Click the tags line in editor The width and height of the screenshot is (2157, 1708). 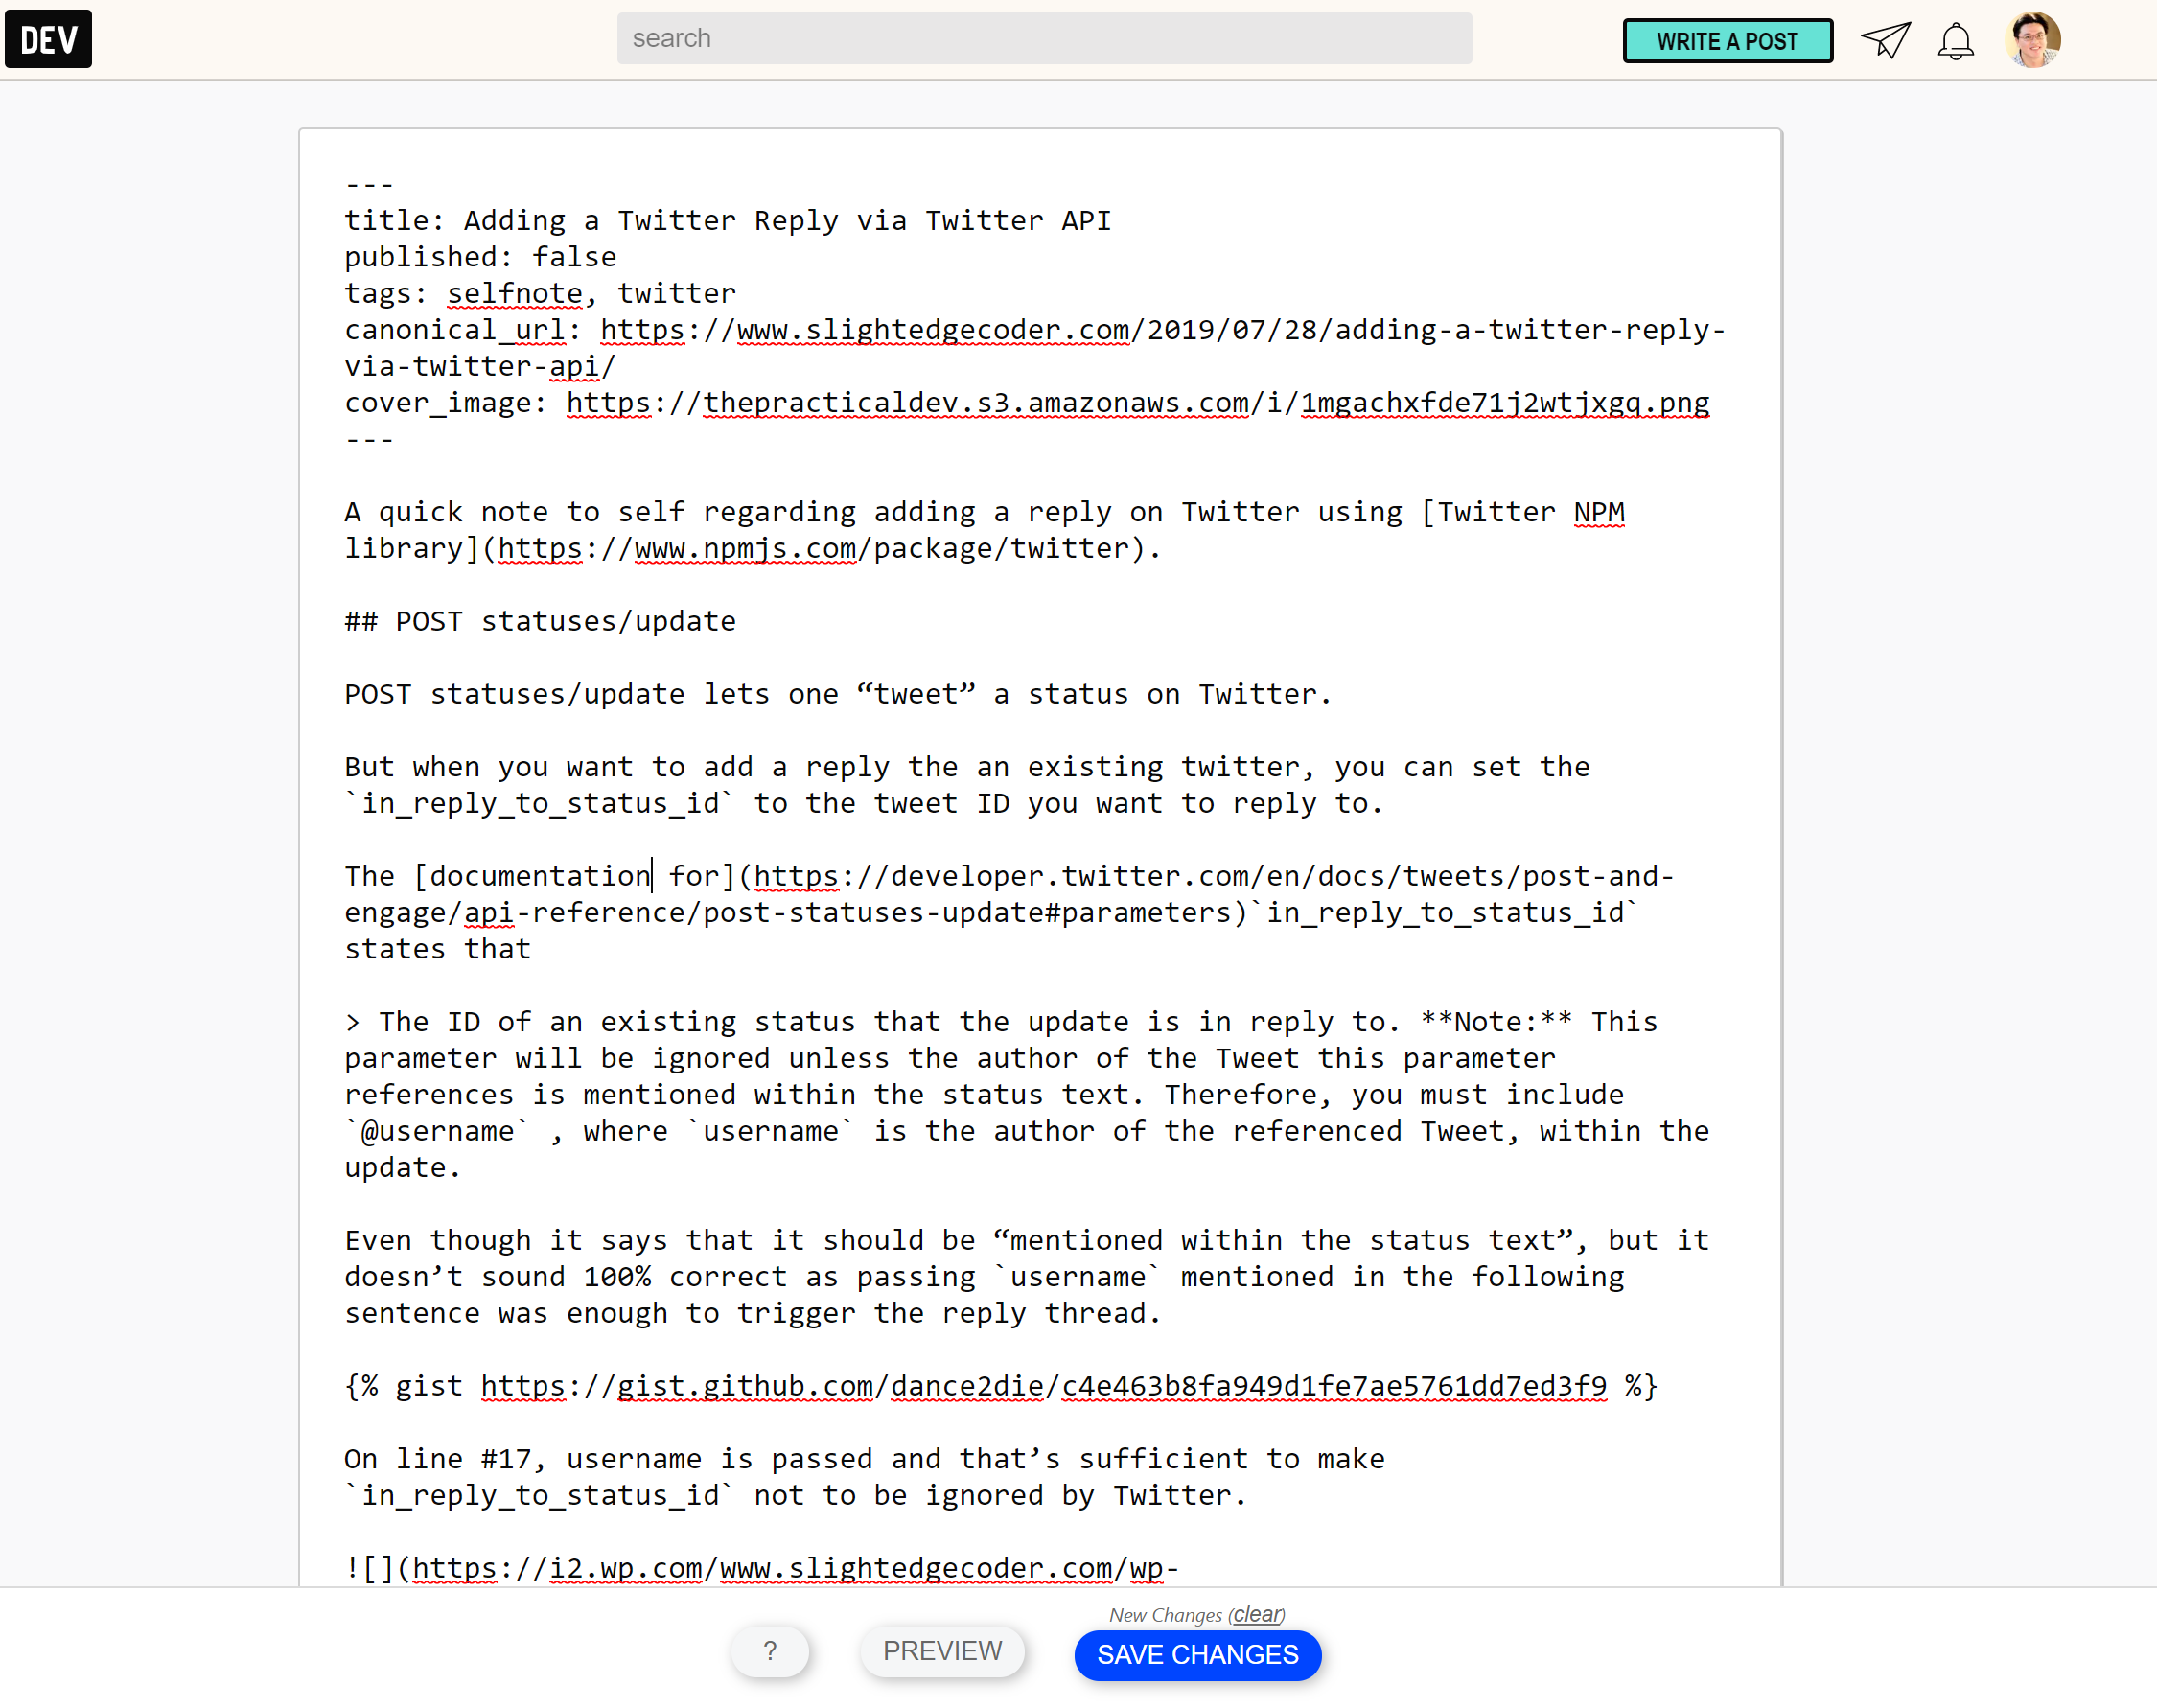tap(540, 294)
